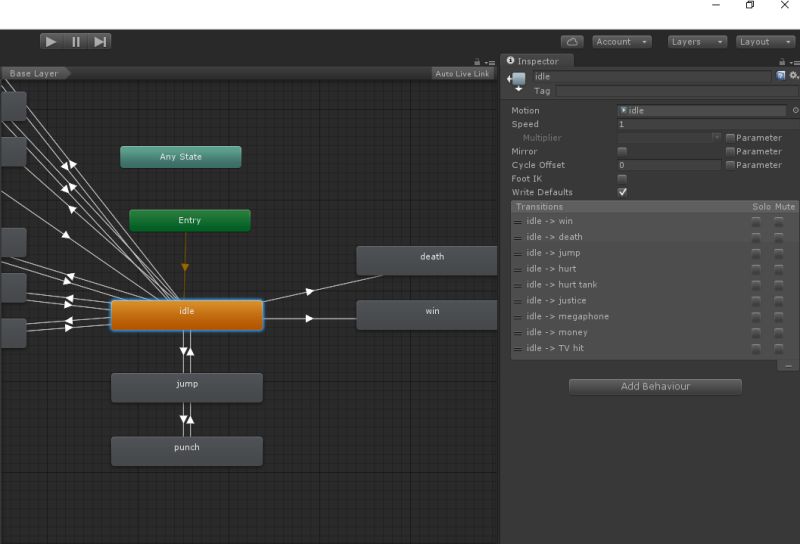Grab the drag handle of idle -> win
Image resolution: width=800 pixels, height=544 pixels.
518,221
